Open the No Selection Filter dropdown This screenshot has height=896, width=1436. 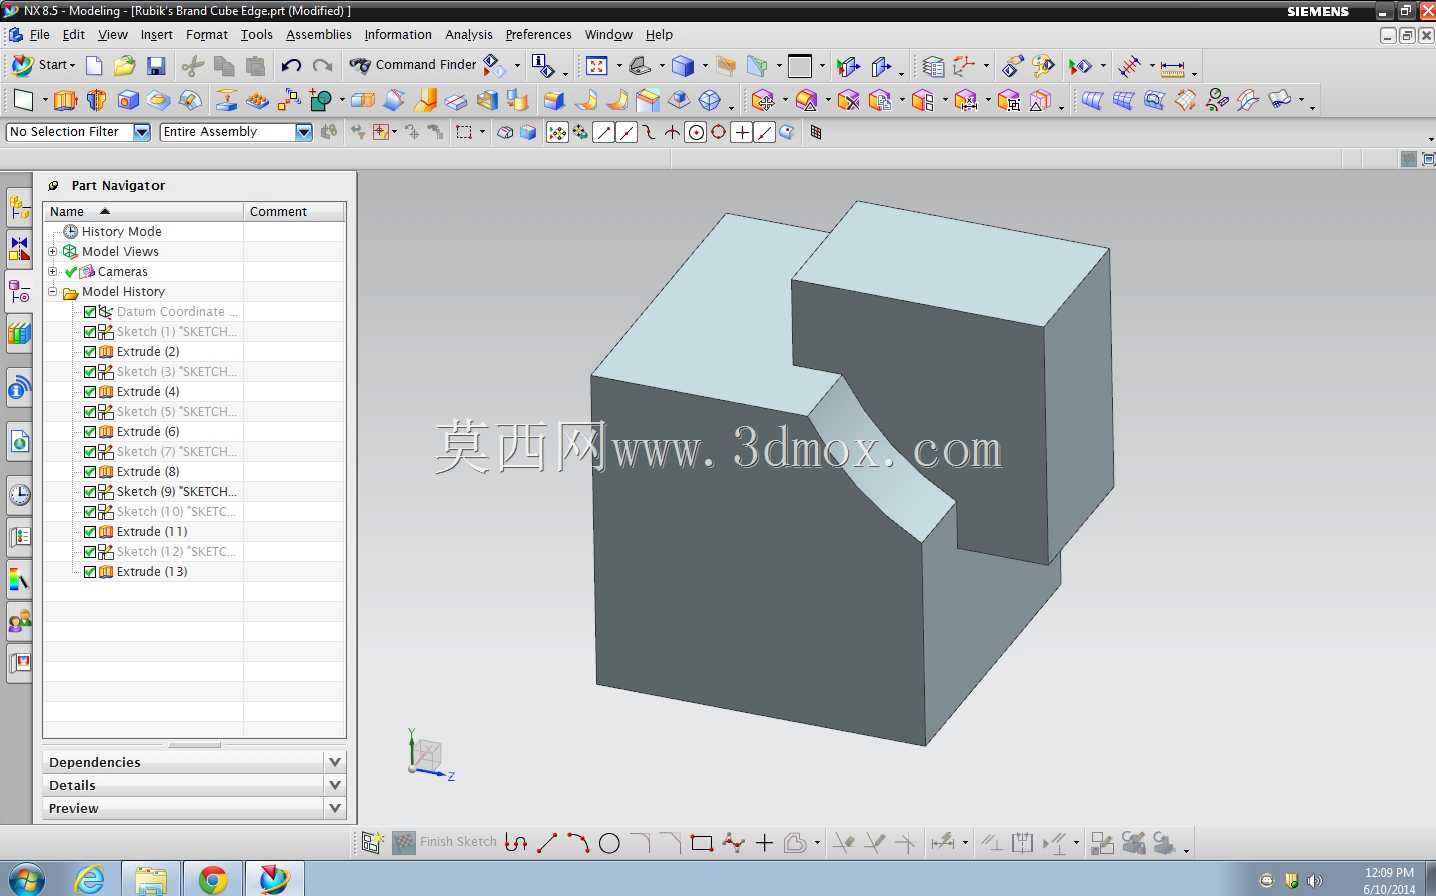point(142,132)
